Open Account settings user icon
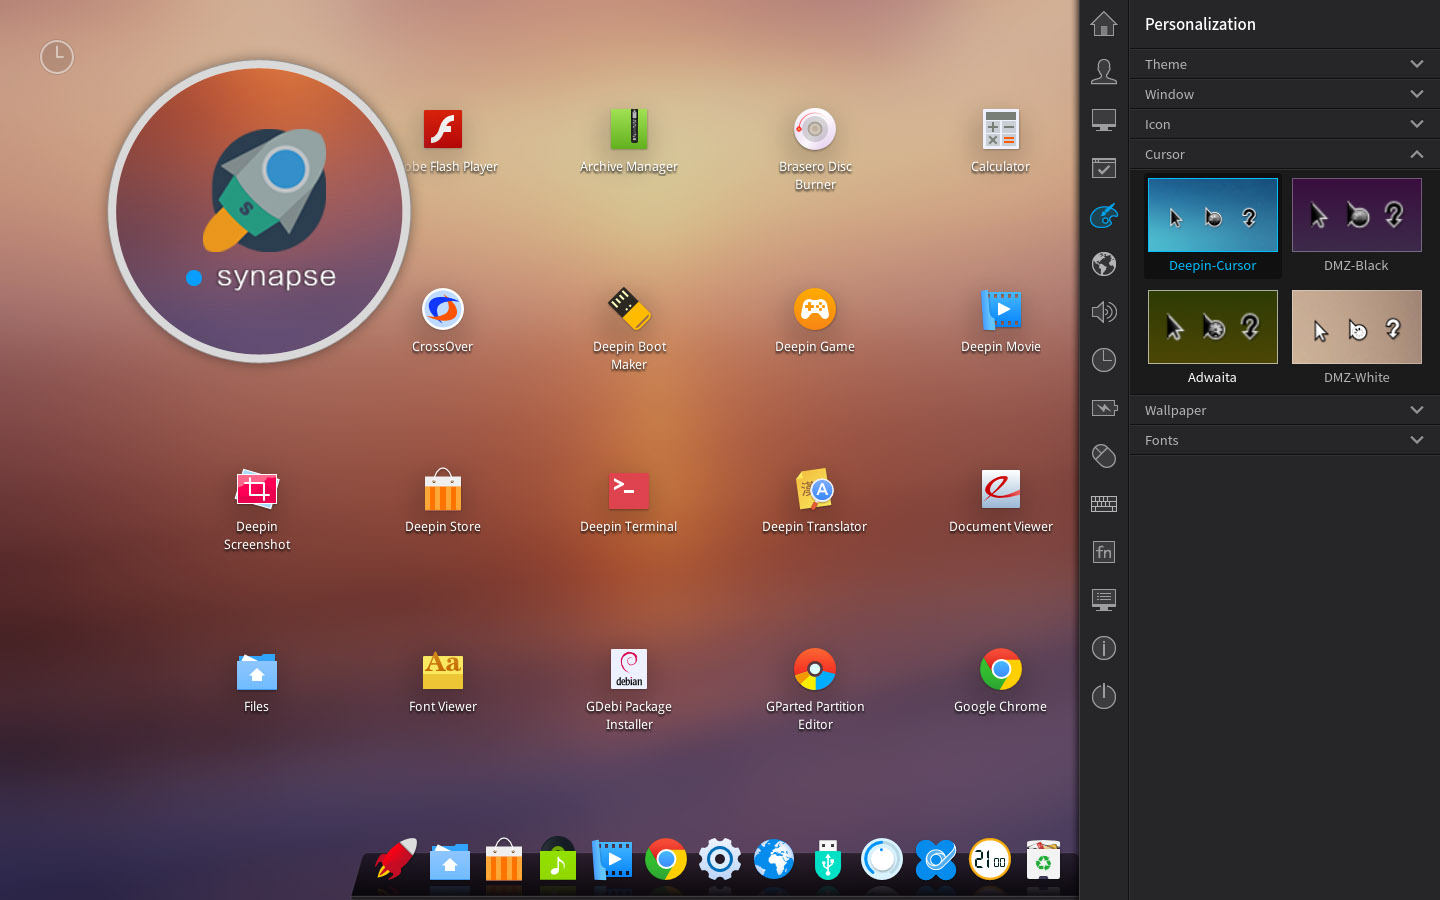The width and height of the screenshot is (1440, 900). coord(1104,71)
